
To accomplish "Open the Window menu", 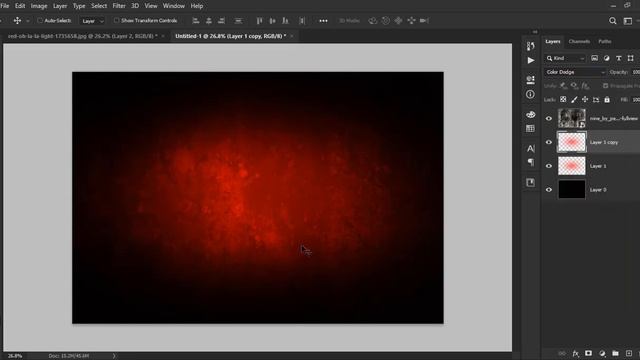I will tap(173, 6).
